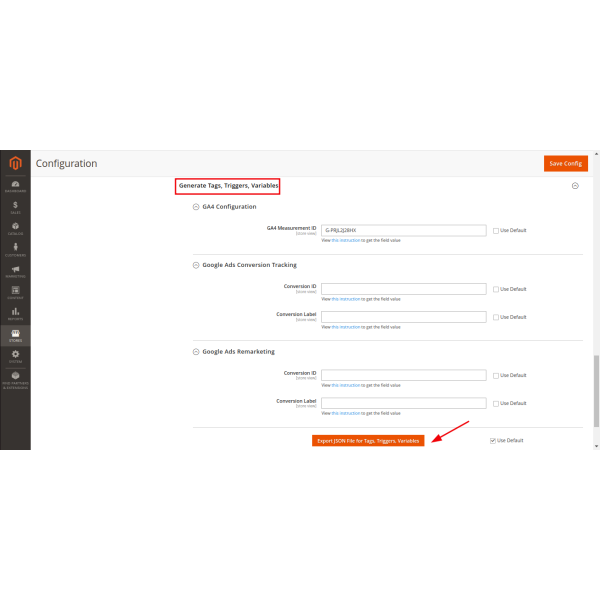Select the Marketing megaphone icon
The image size is (600, 600).
point(15,270)
